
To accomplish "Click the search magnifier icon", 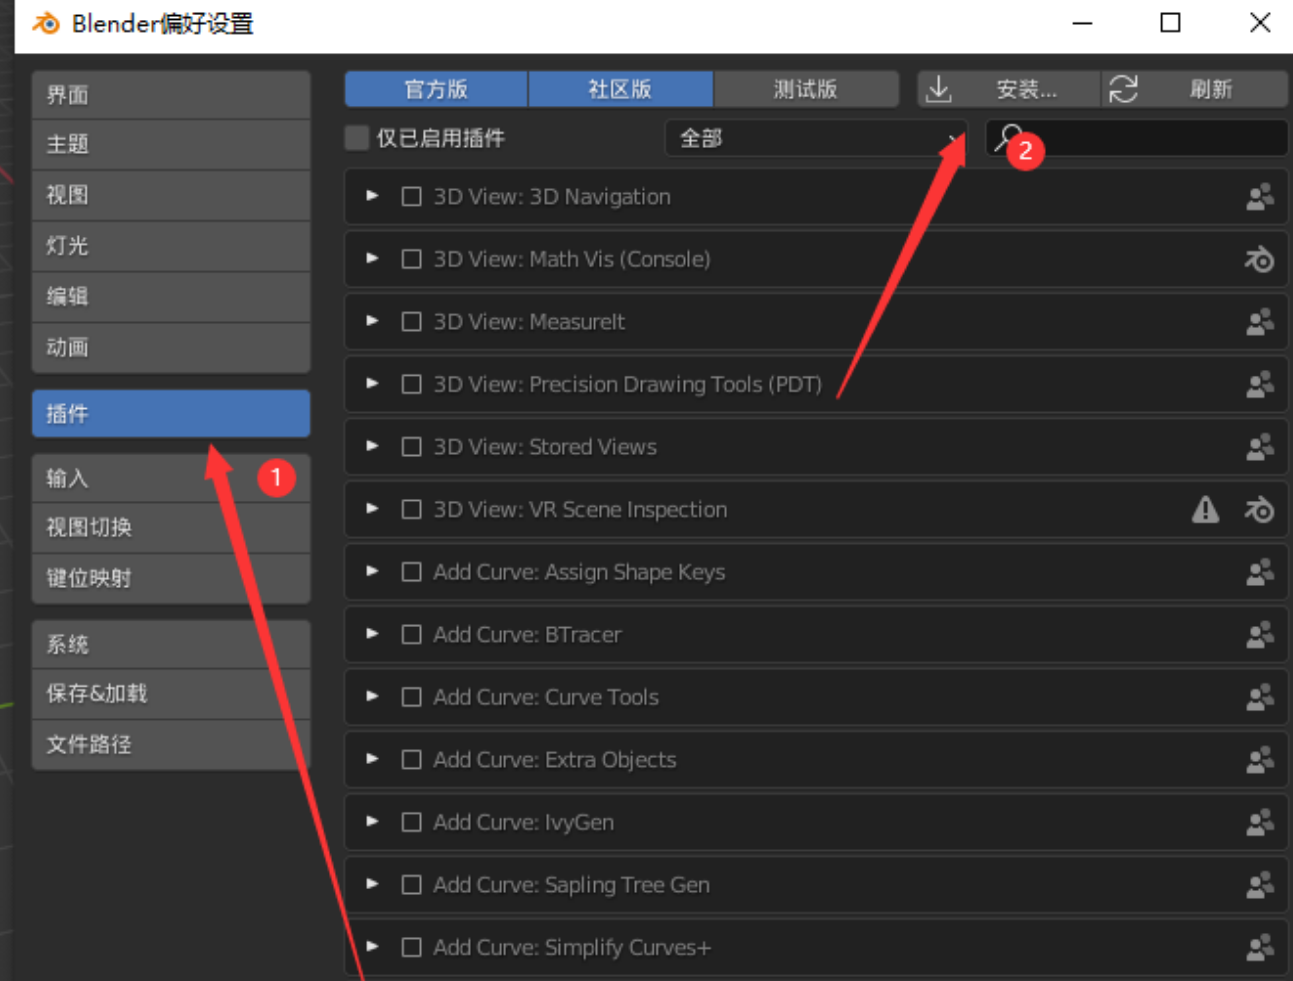I will (x=1008, y=137).
